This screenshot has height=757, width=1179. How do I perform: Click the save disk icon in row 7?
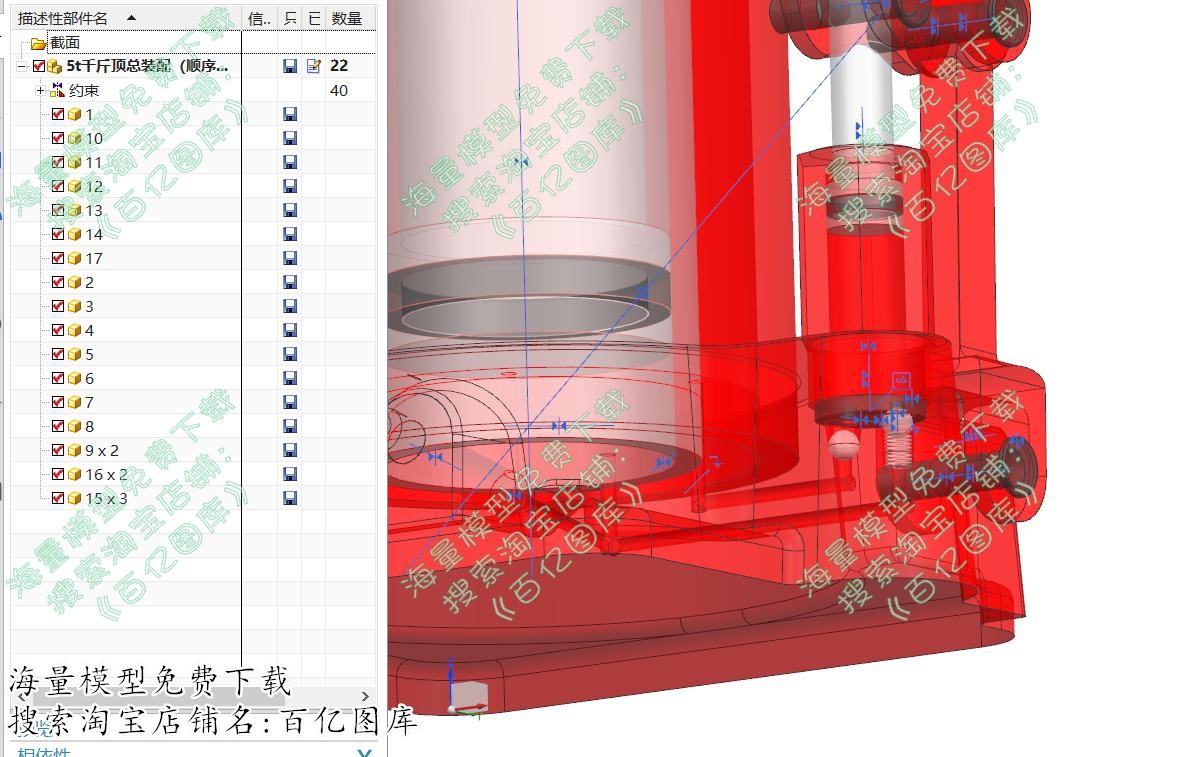pos(289,402)
